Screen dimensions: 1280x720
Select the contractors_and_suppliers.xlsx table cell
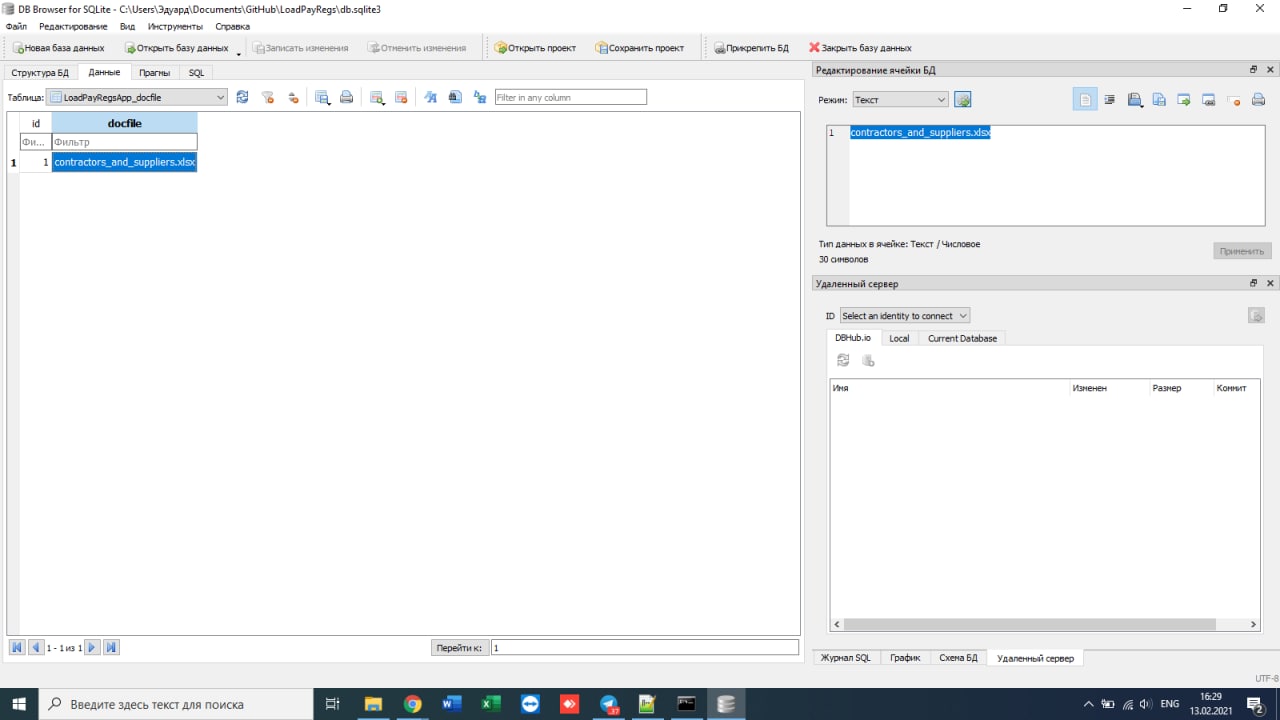[124, 162]
